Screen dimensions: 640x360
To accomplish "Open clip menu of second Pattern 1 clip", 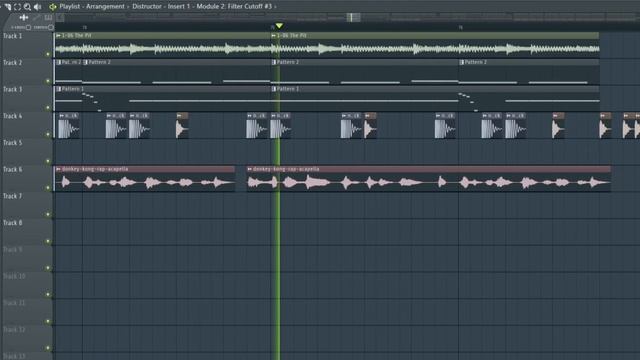I will pyautogui.click(x=274, y=89).
